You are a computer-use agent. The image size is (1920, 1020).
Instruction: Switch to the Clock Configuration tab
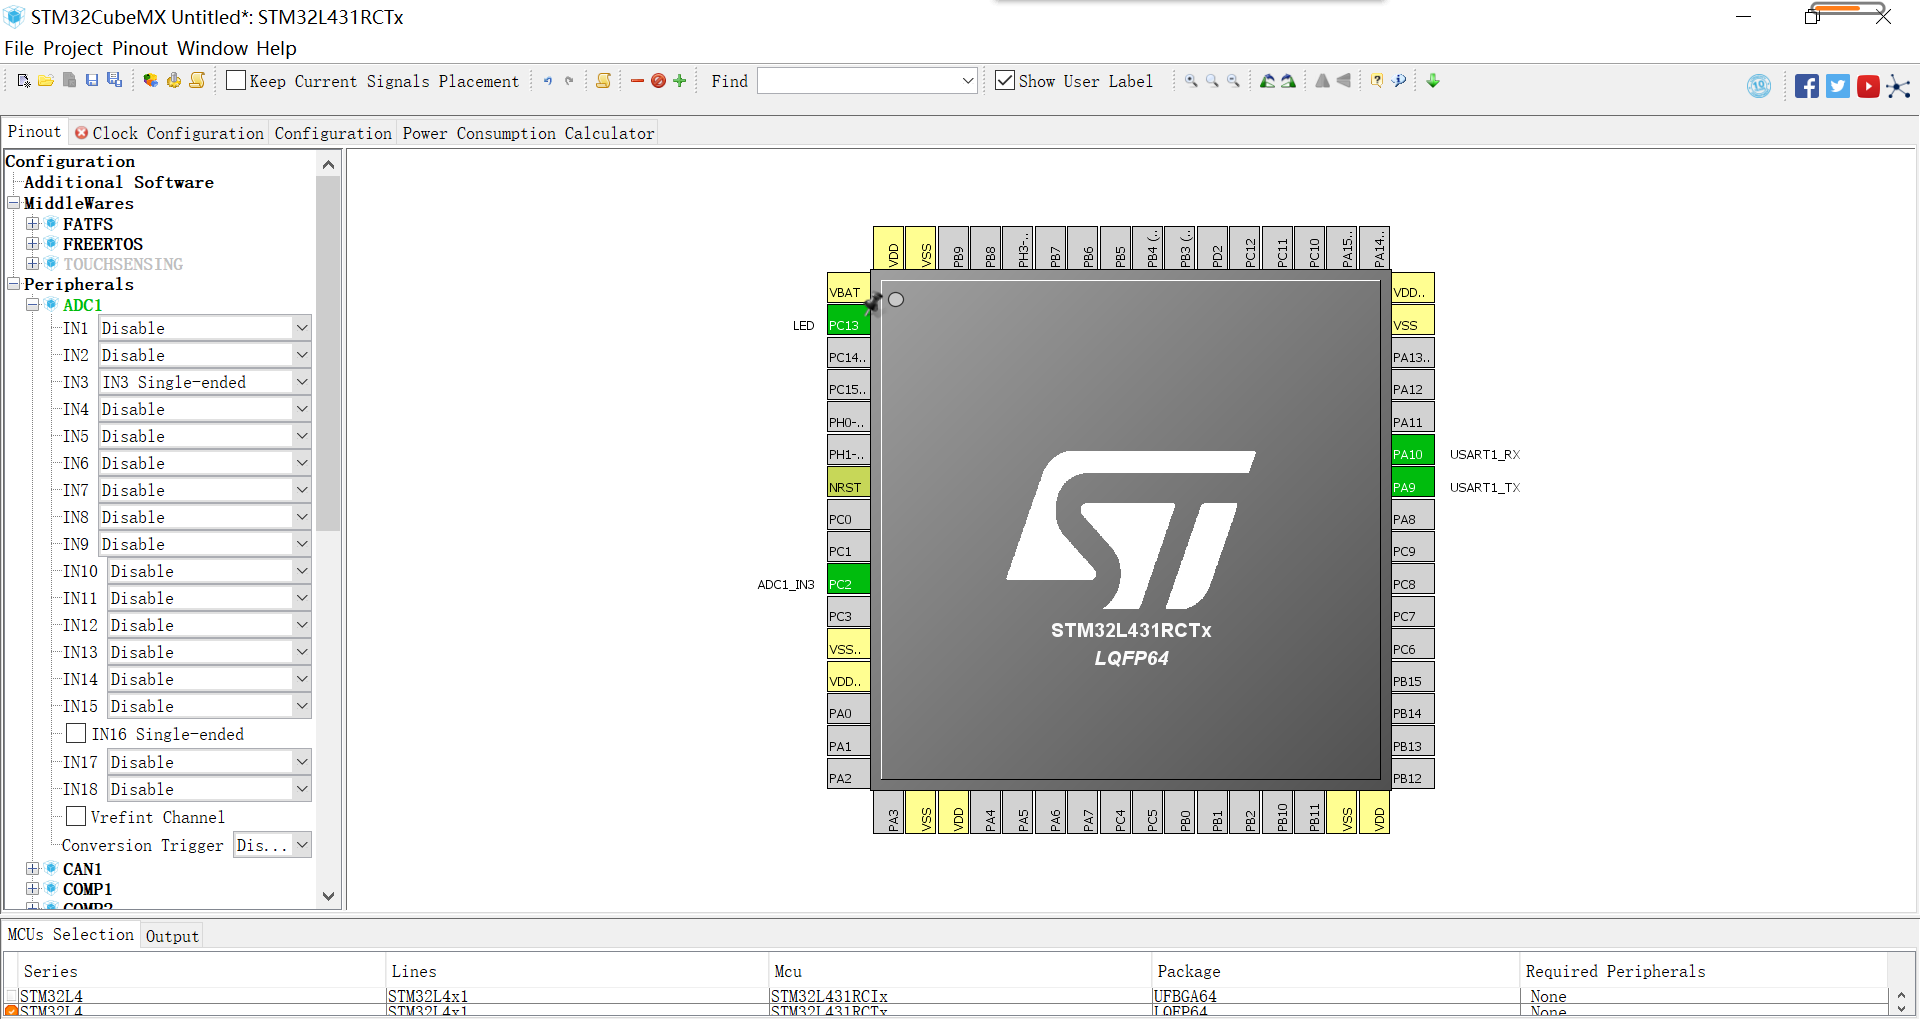tap(169, 133)
